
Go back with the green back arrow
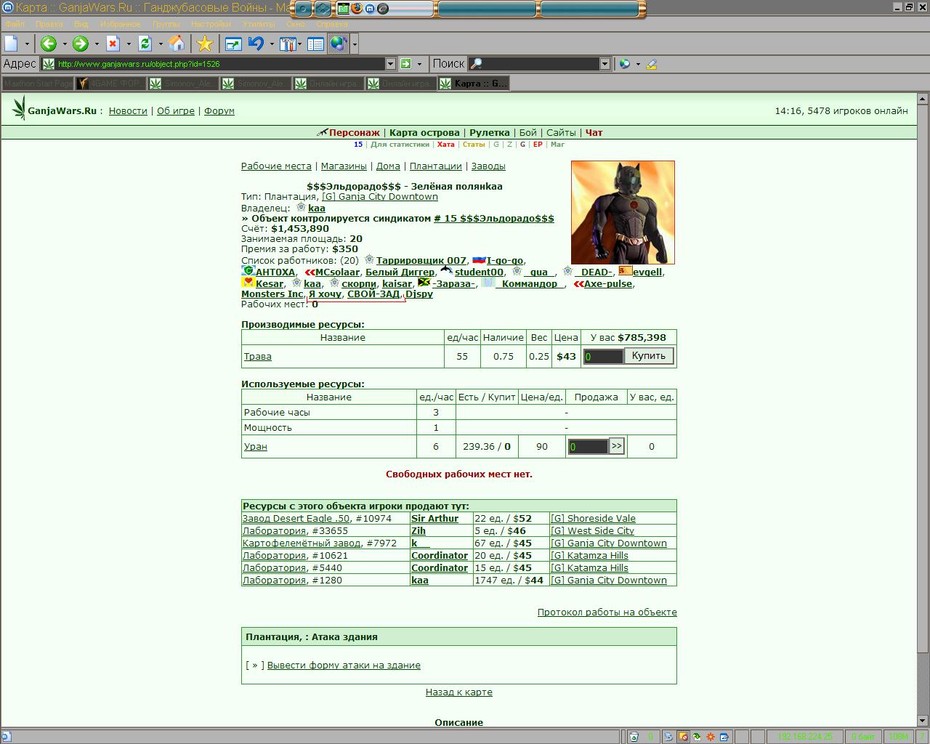pos(49,43)
